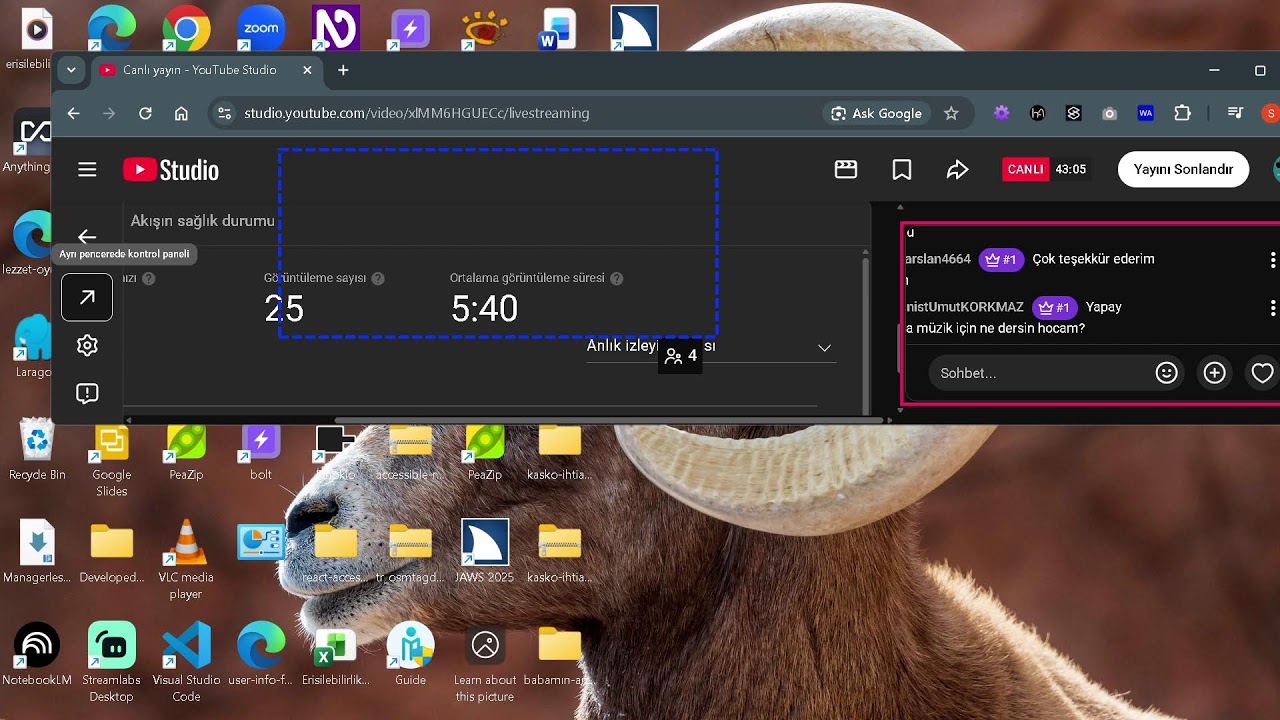Screen dimensions: 1280x720
Task: Select the Erisilebilirlik Excel file on desktop
Action: [336, 655]
